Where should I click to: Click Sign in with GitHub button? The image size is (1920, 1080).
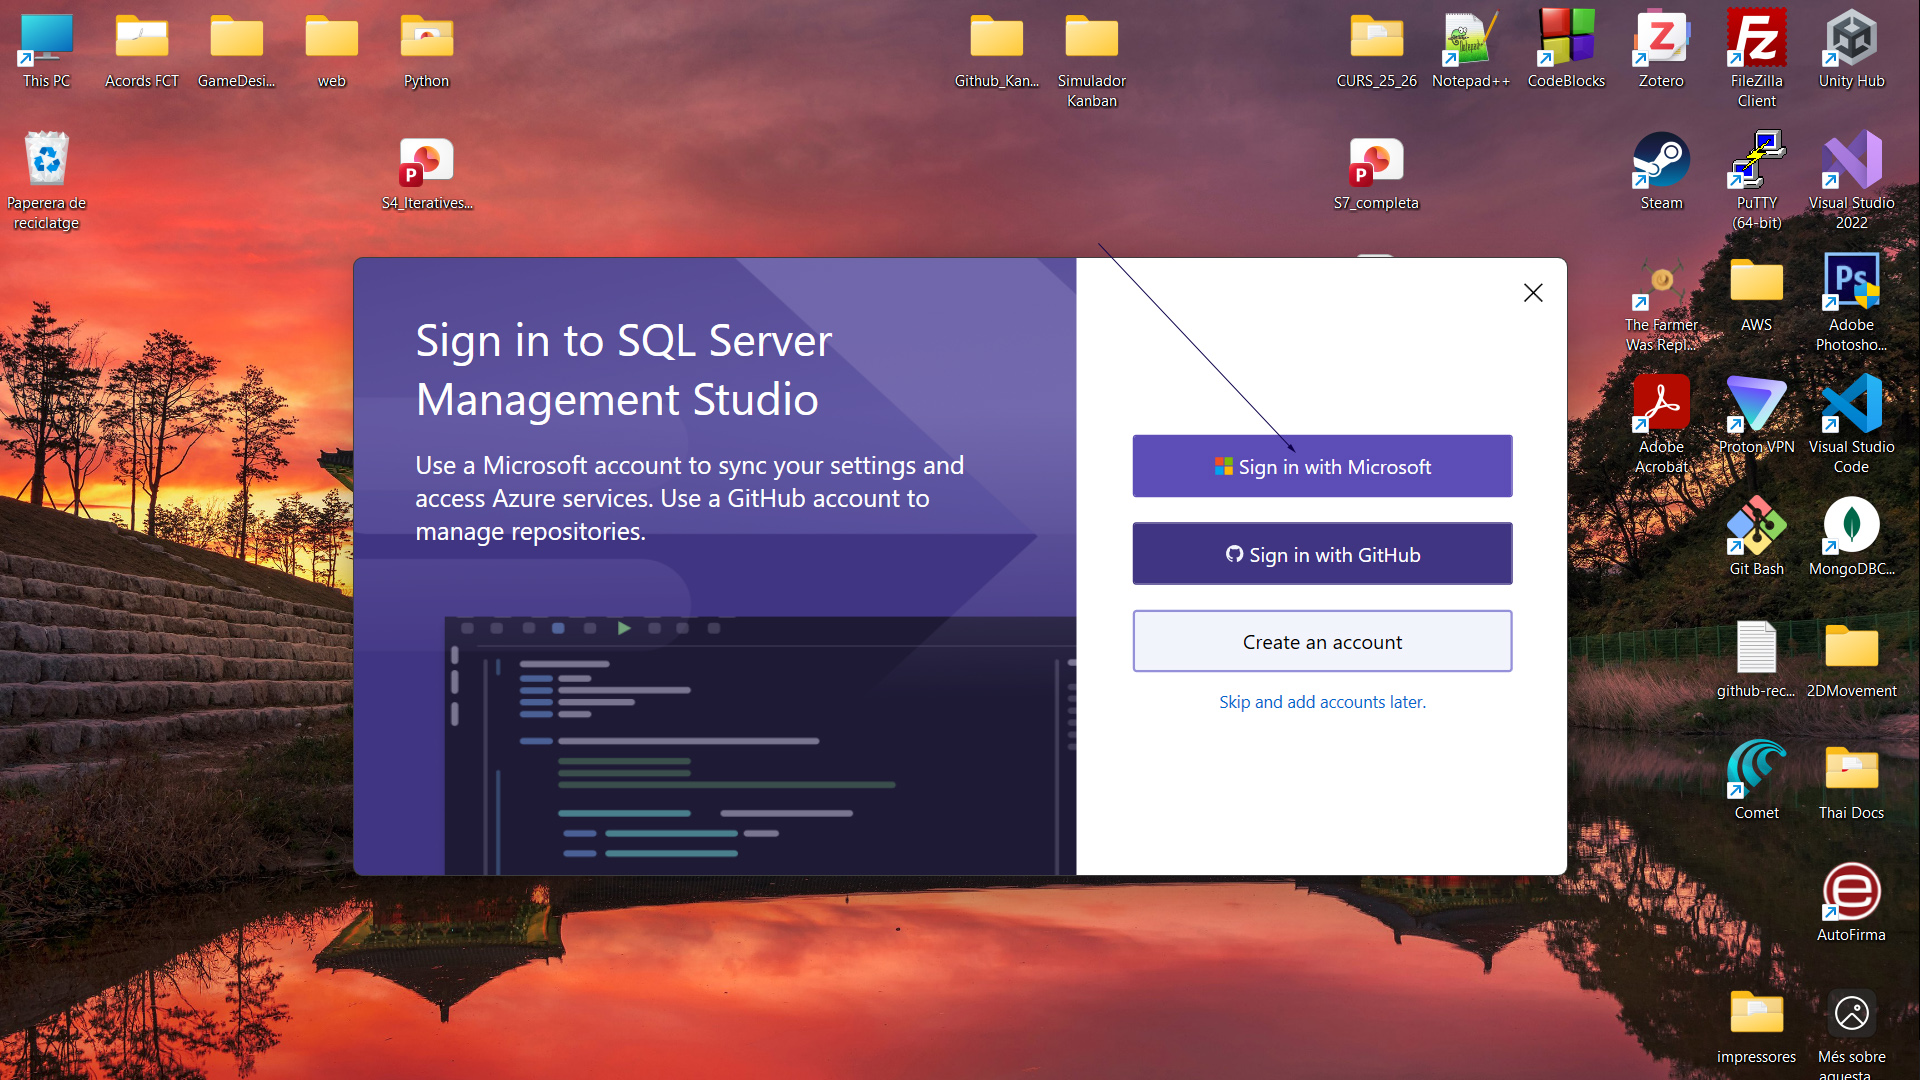[1322, 554]
